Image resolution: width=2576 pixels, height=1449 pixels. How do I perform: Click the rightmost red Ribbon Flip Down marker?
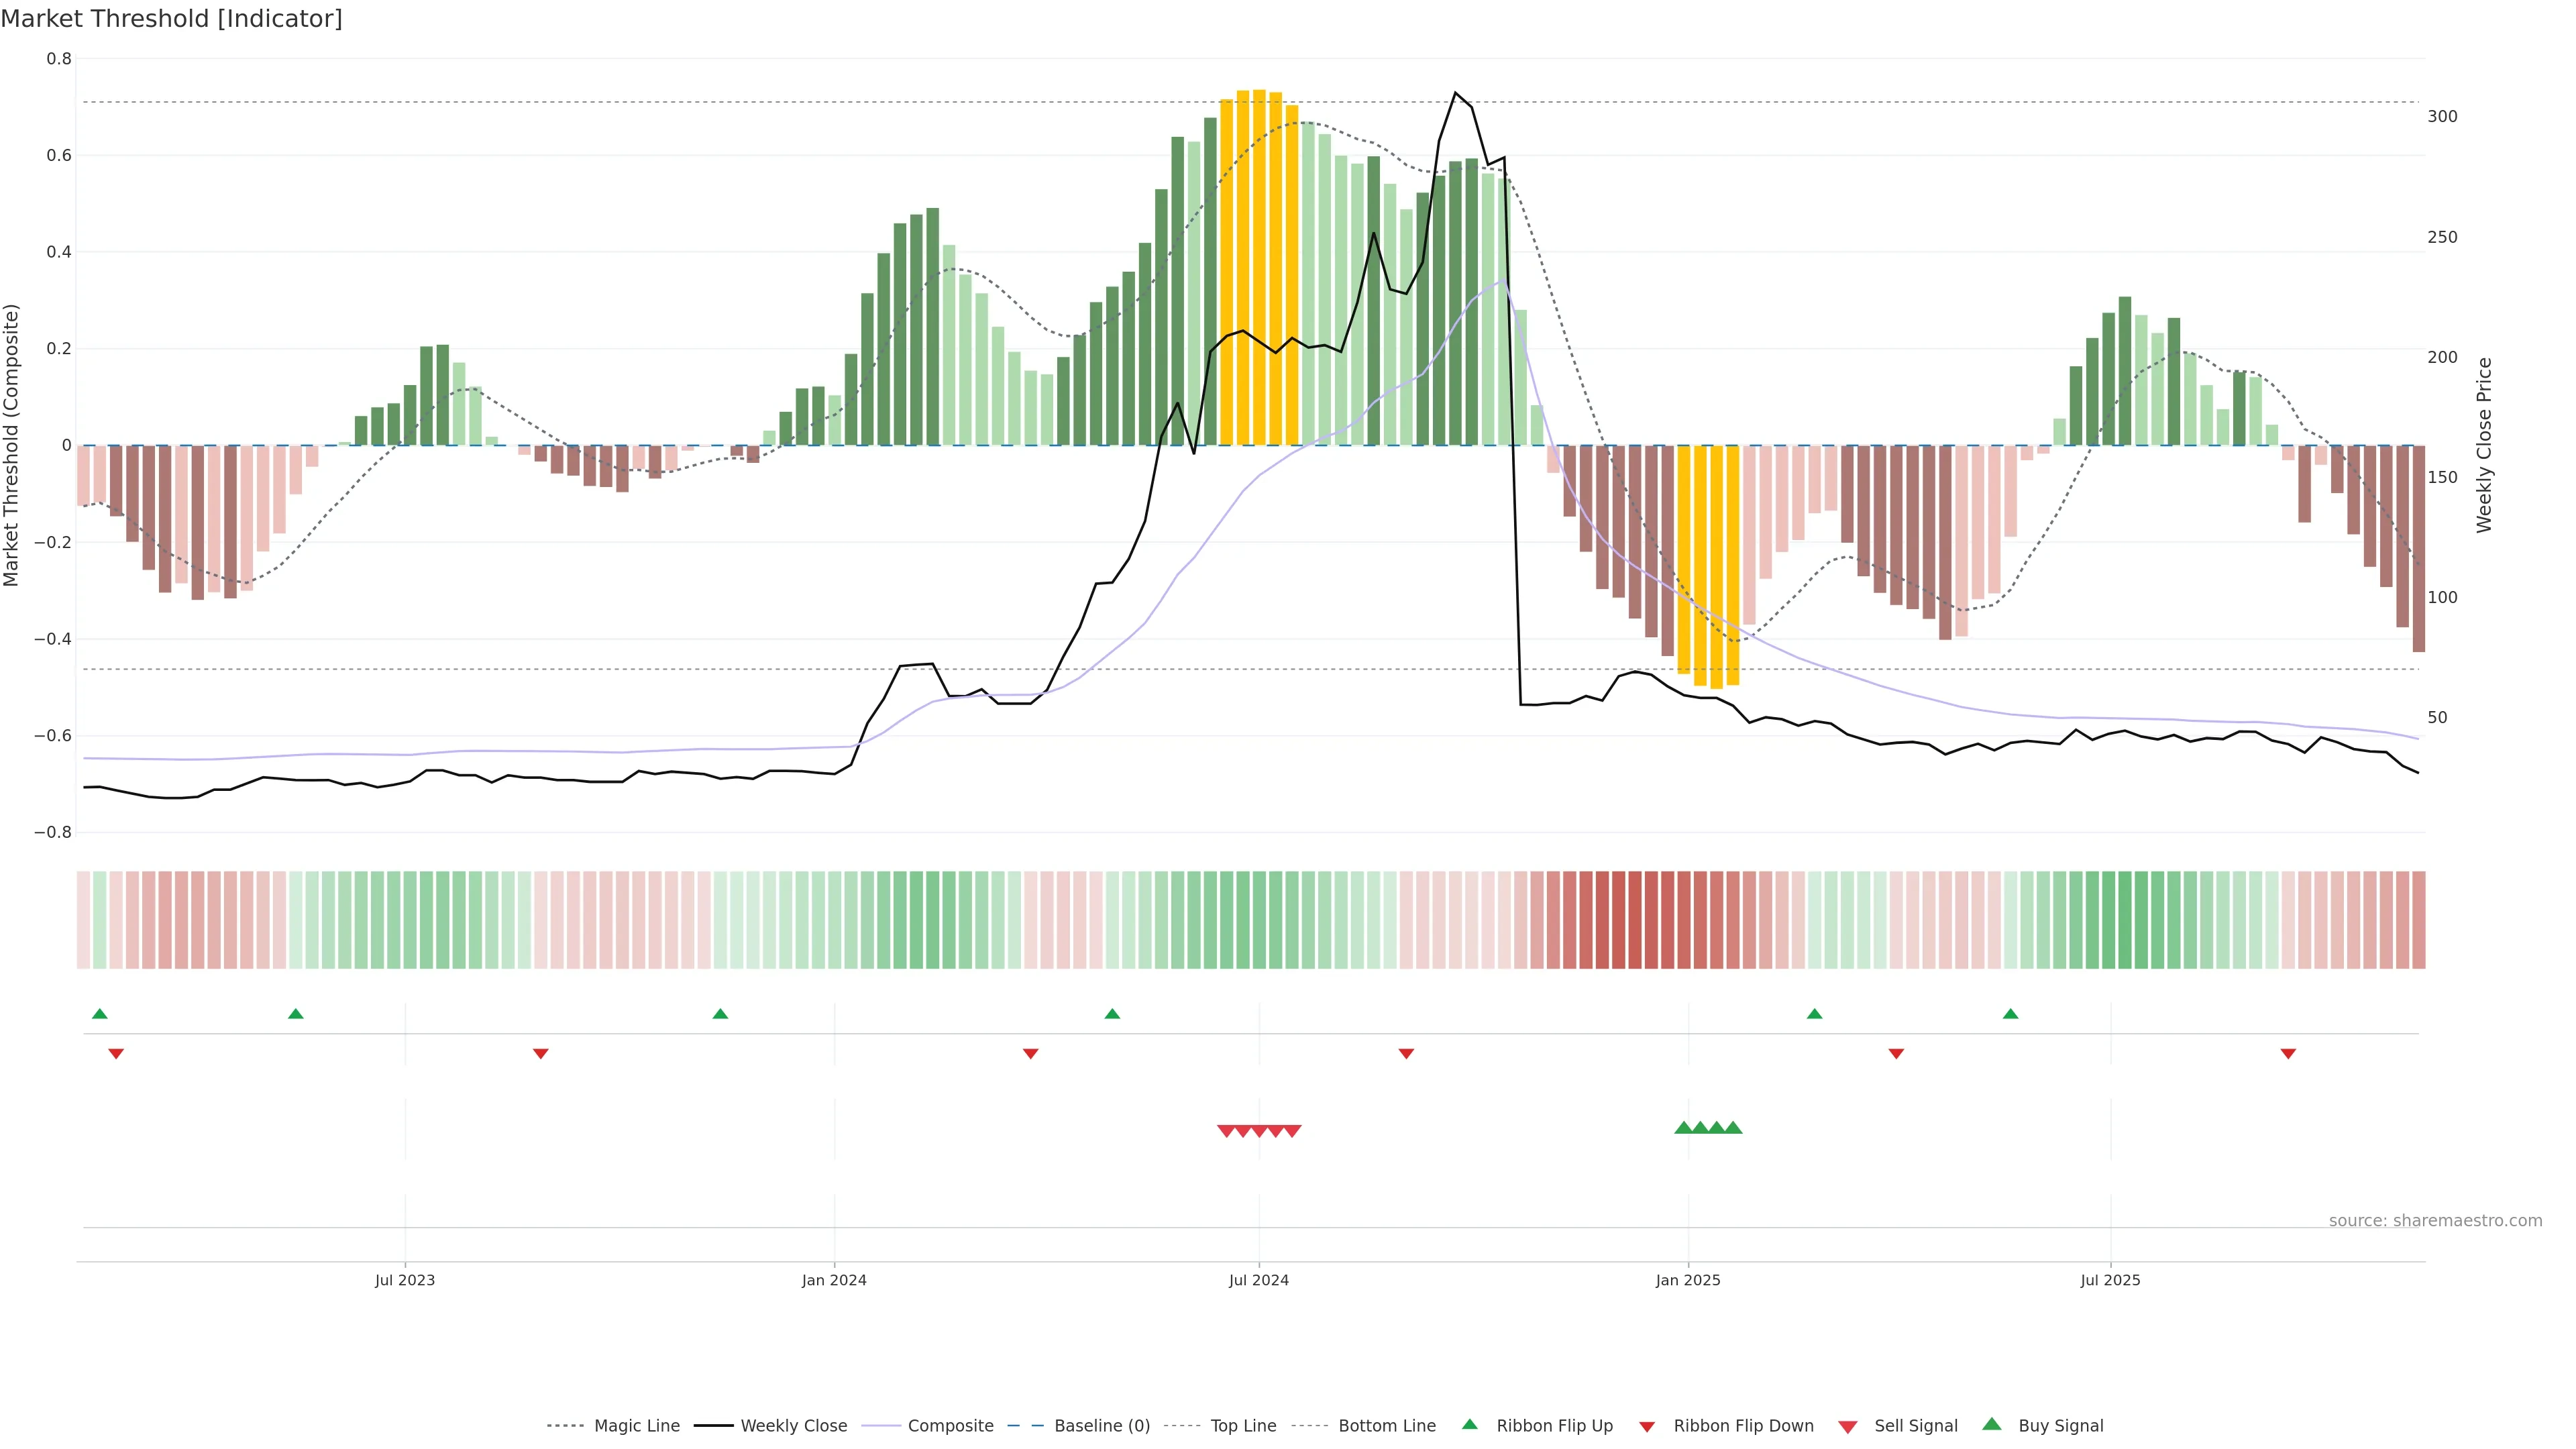2288,1053
